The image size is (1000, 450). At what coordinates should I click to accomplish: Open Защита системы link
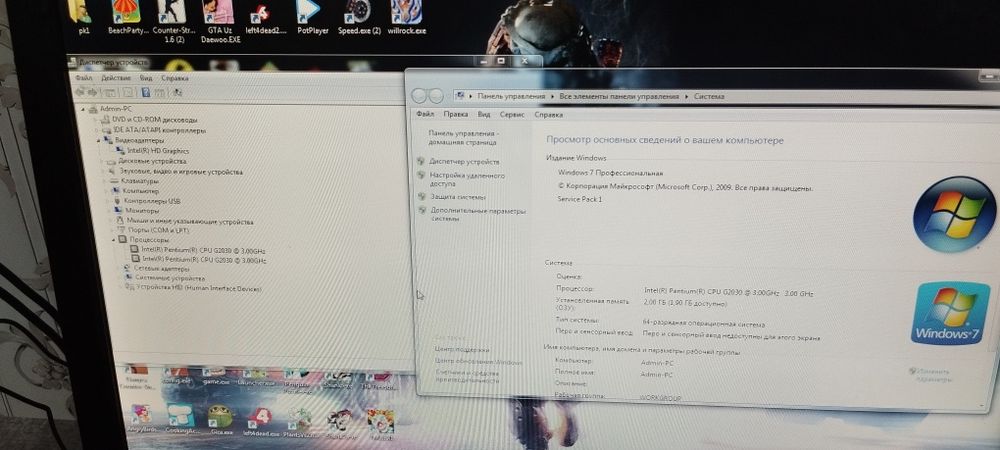(x=457, y=197)
